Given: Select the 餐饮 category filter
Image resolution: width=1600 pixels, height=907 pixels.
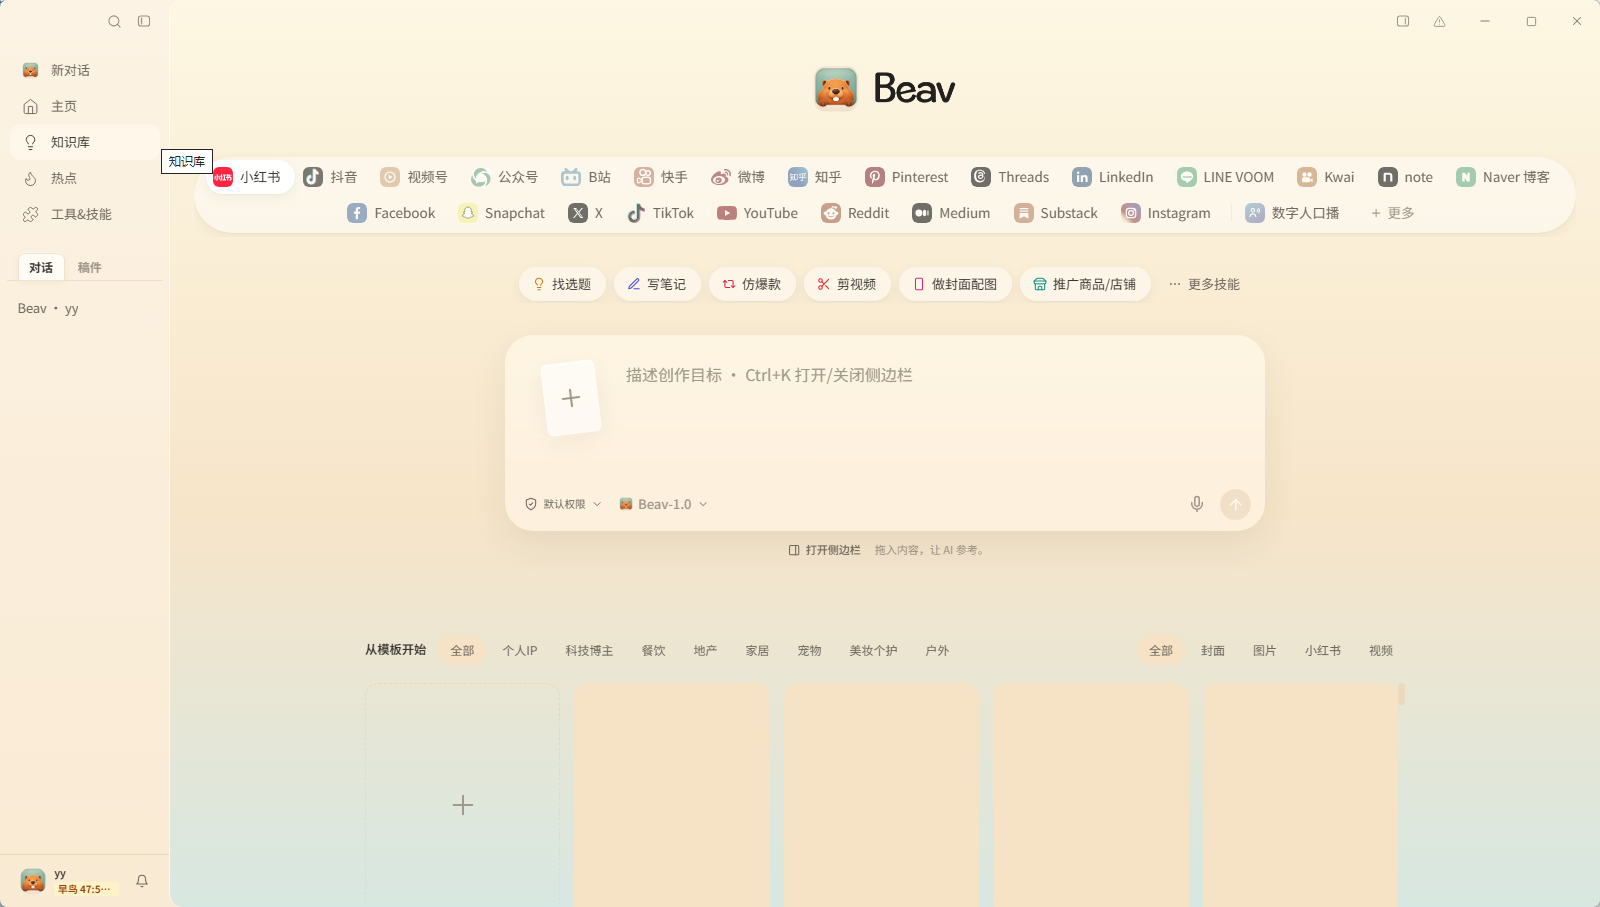Looking at the screenshot, I should pos(653,651).
